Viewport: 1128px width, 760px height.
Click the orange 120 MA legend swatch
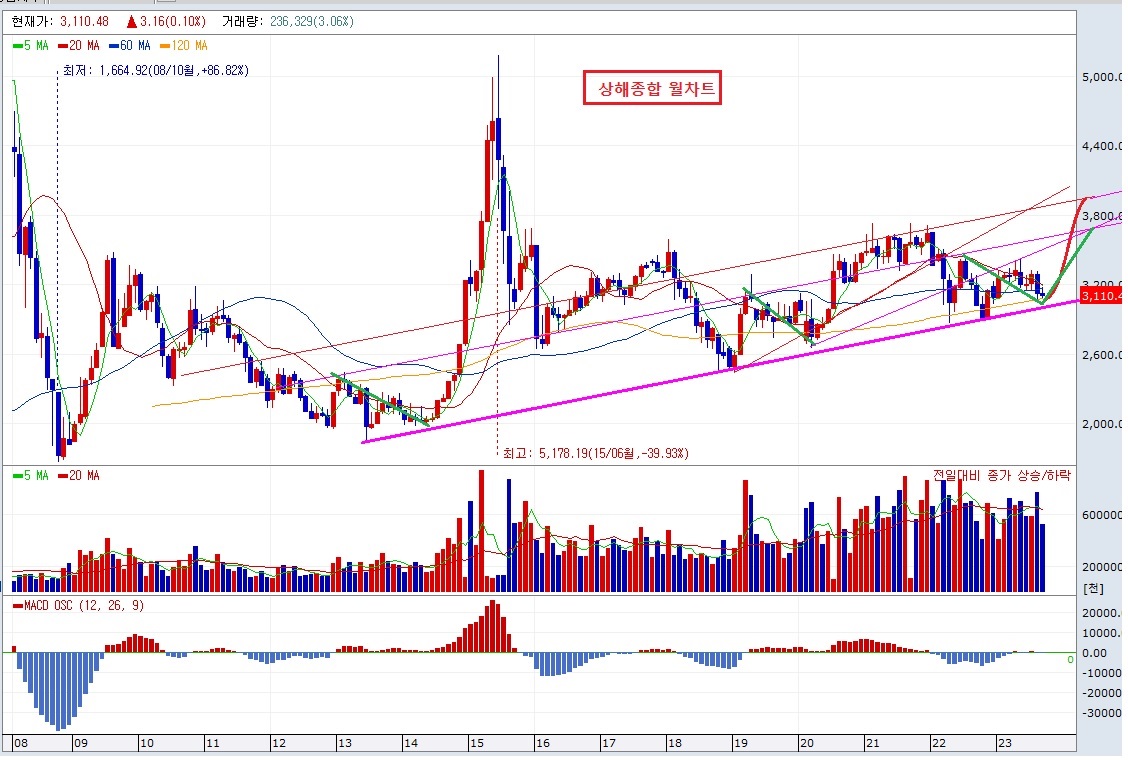click(167, 46)
